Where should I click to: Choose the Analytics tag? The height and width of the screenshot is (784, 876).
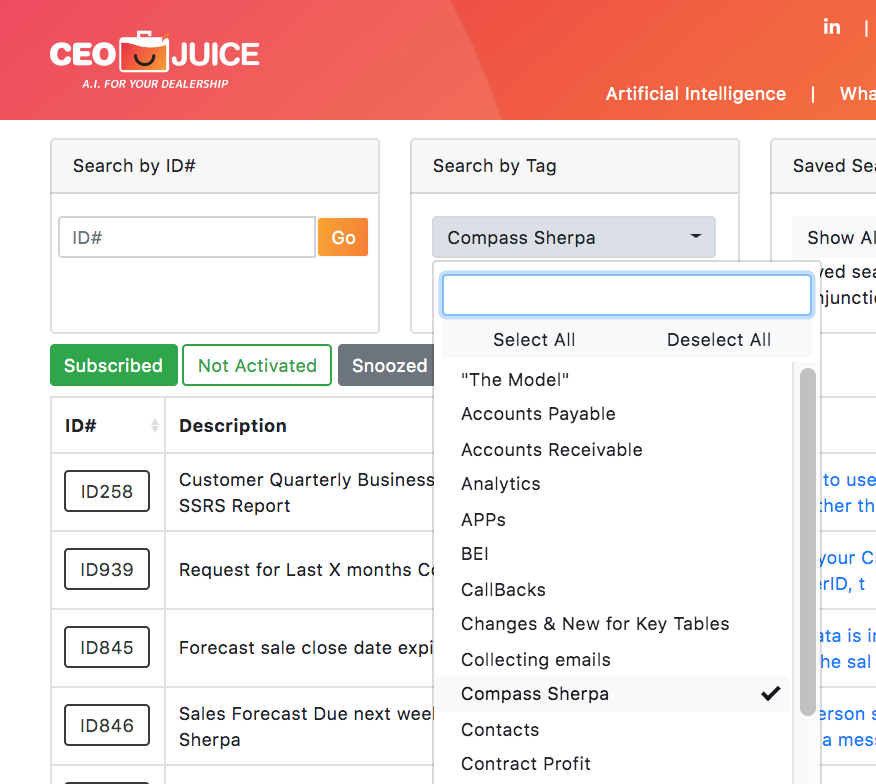[612, 484]
